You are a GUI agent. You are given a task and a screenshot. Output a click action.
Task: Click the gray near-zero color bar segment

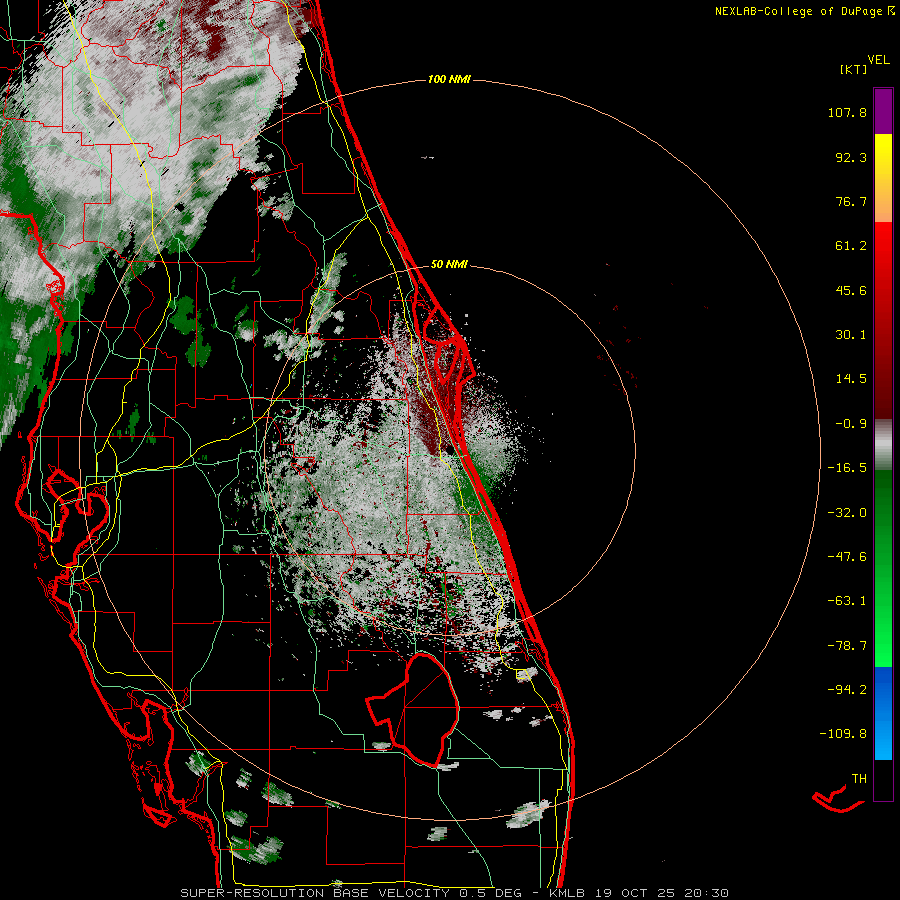coord(883,445)
